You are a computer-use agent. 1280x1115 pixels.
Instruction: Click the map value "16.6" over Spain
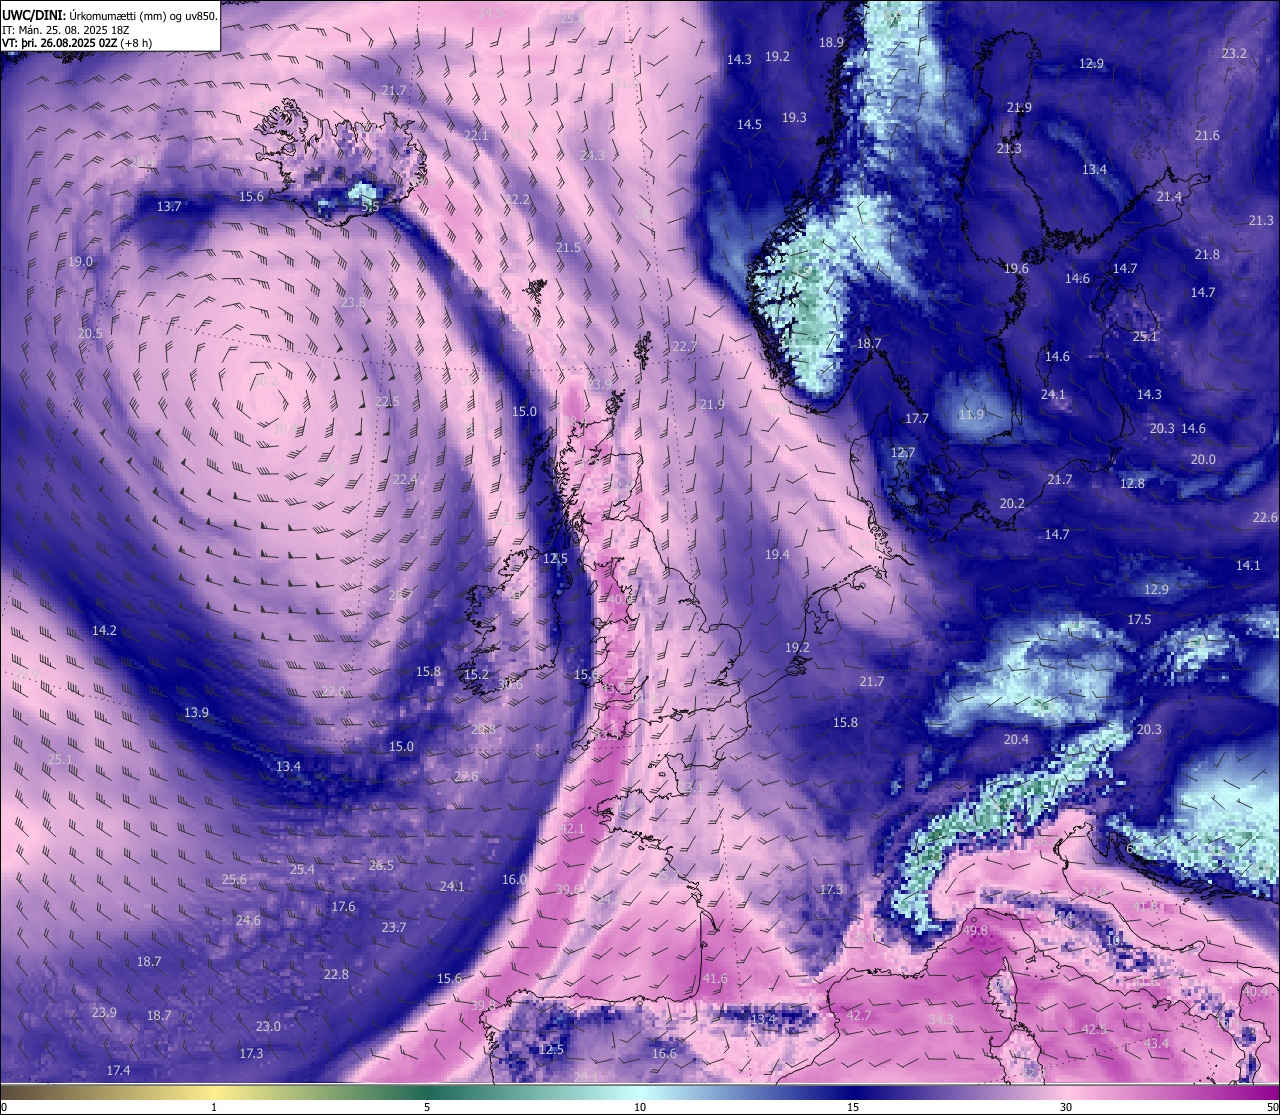click(664, 1053)
